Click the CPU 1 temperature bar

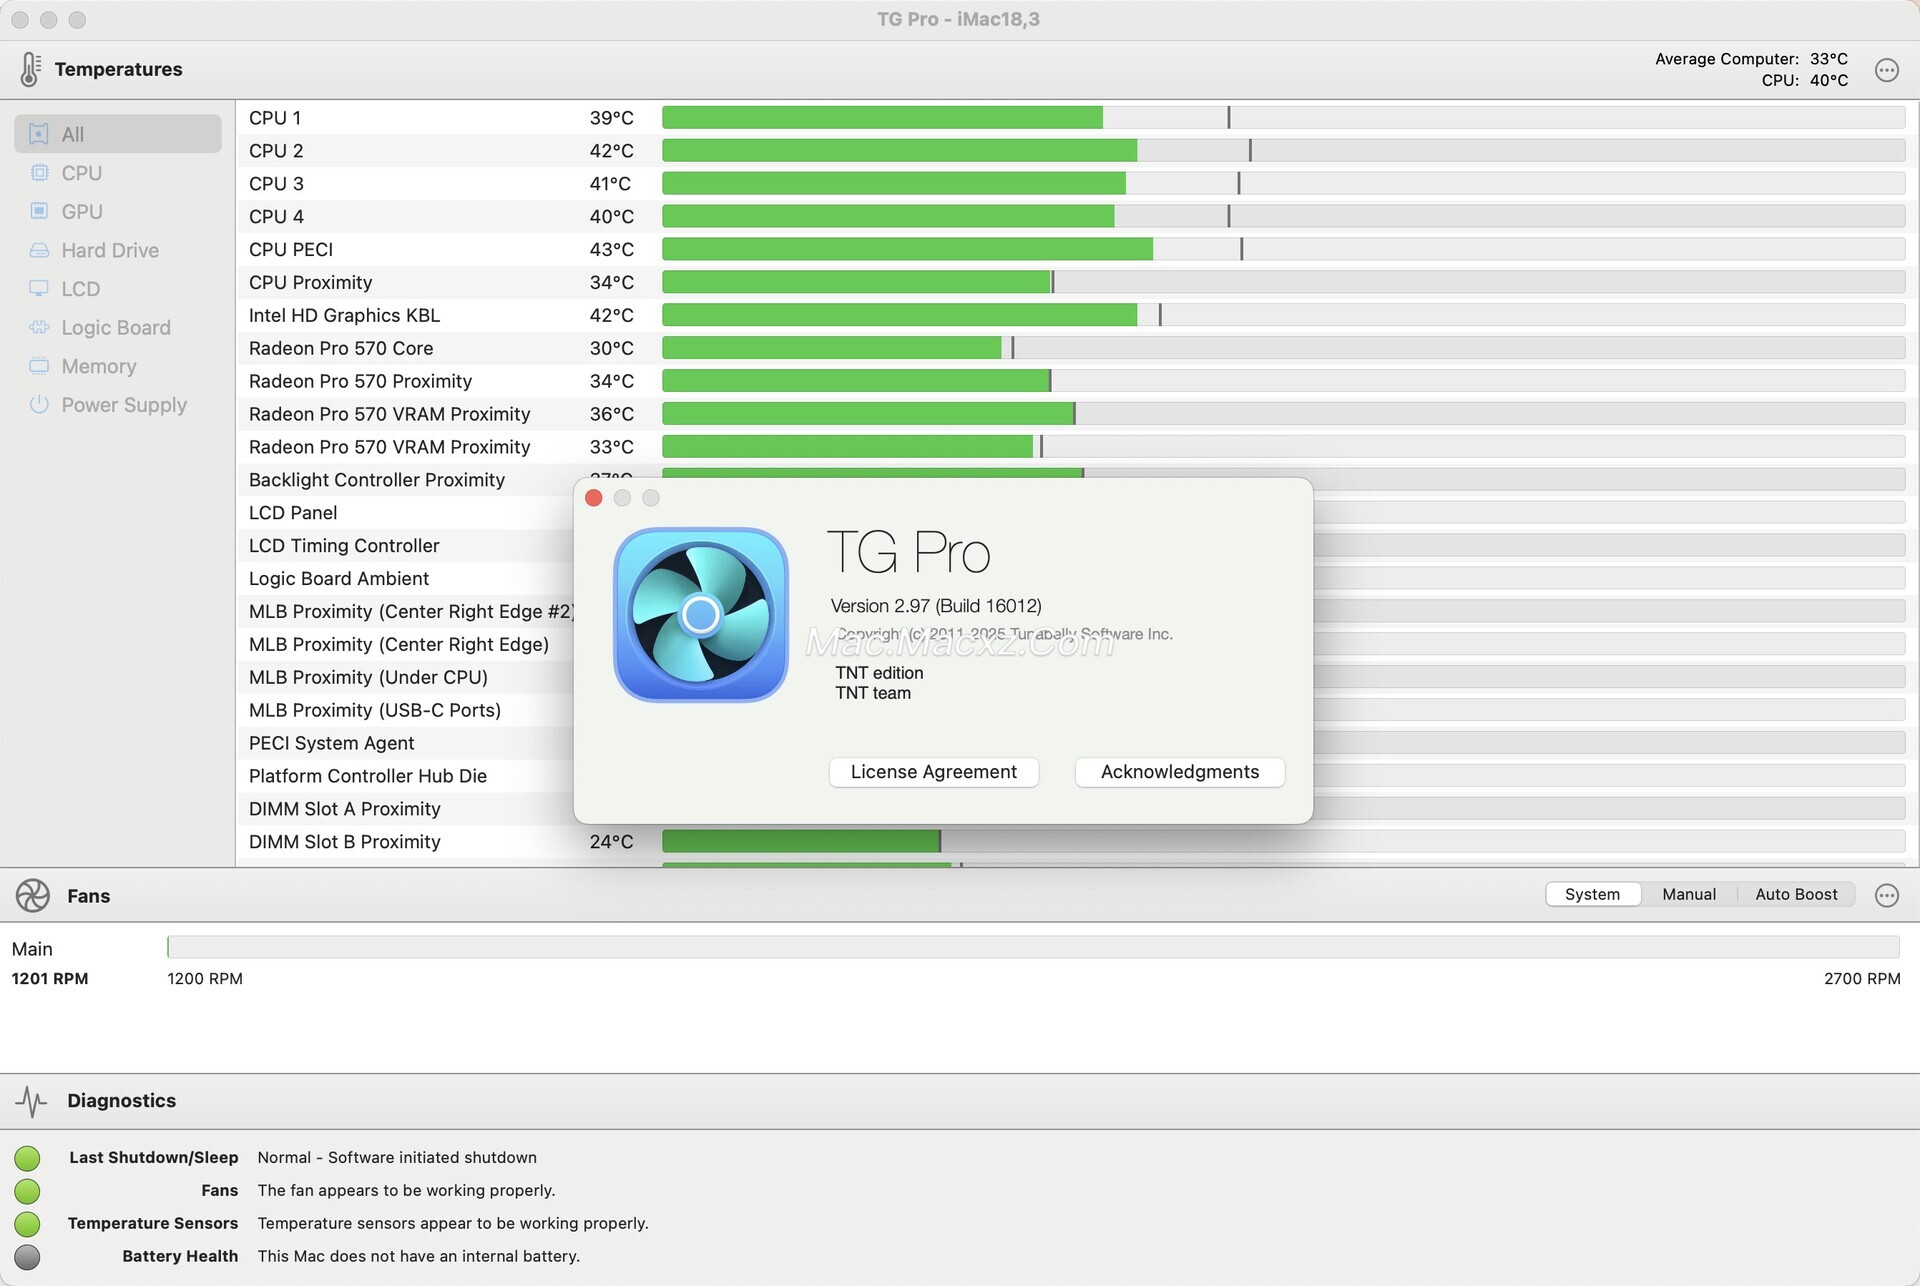pos(1283,118)
